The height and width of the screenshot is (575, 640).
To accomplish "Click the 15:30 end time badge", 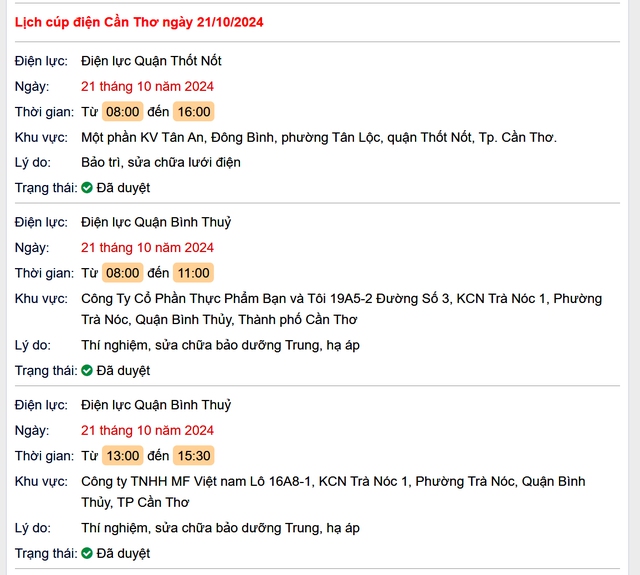I will (x=193, y=455).
